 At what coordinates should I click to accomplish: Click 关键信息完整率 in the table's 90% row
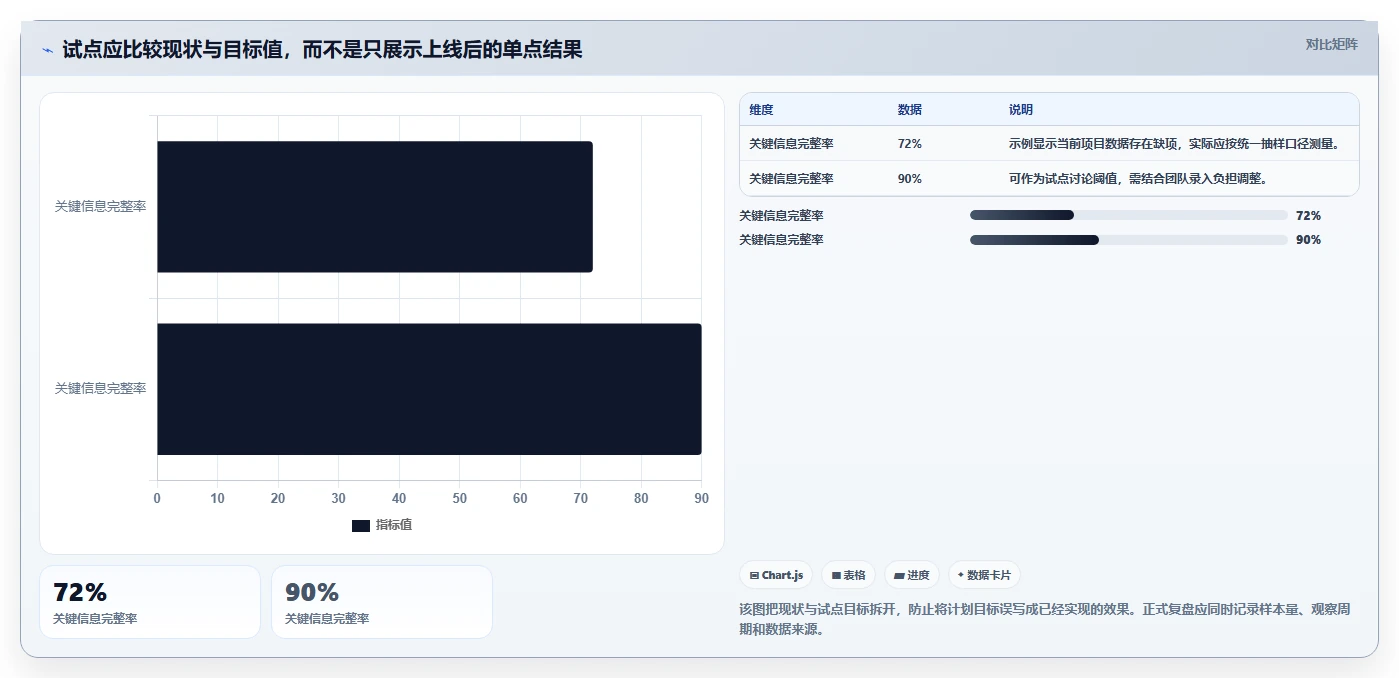coord(791,179)
